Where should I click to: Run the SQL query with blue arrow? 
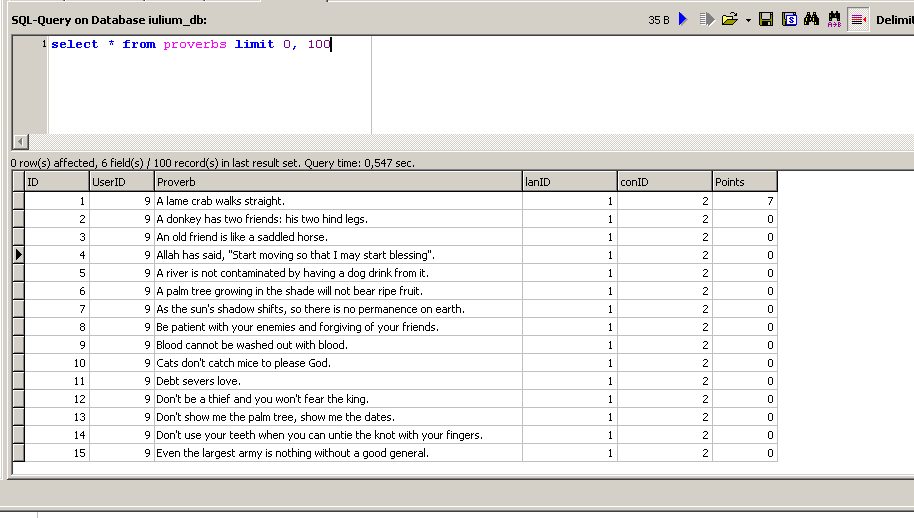coord(683,19)
